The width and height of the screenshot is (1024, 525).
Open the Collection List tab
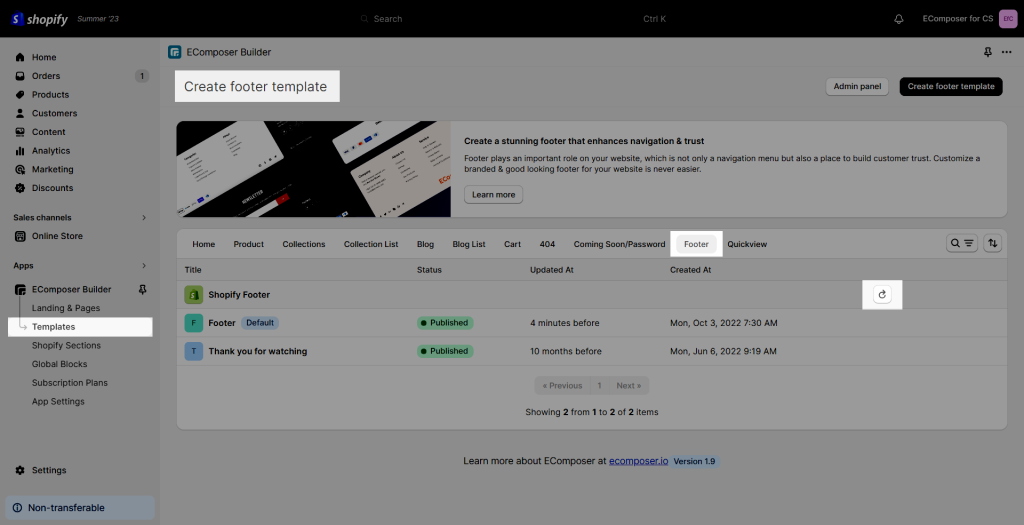coord(371,244)
